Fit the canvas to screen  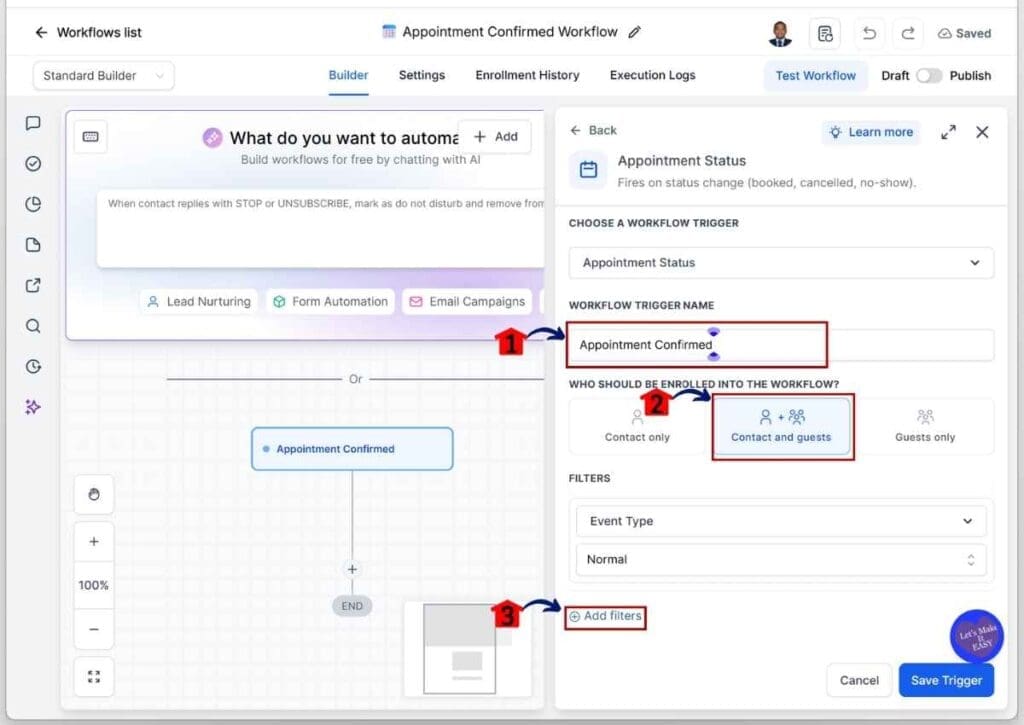tap(94, 677)
